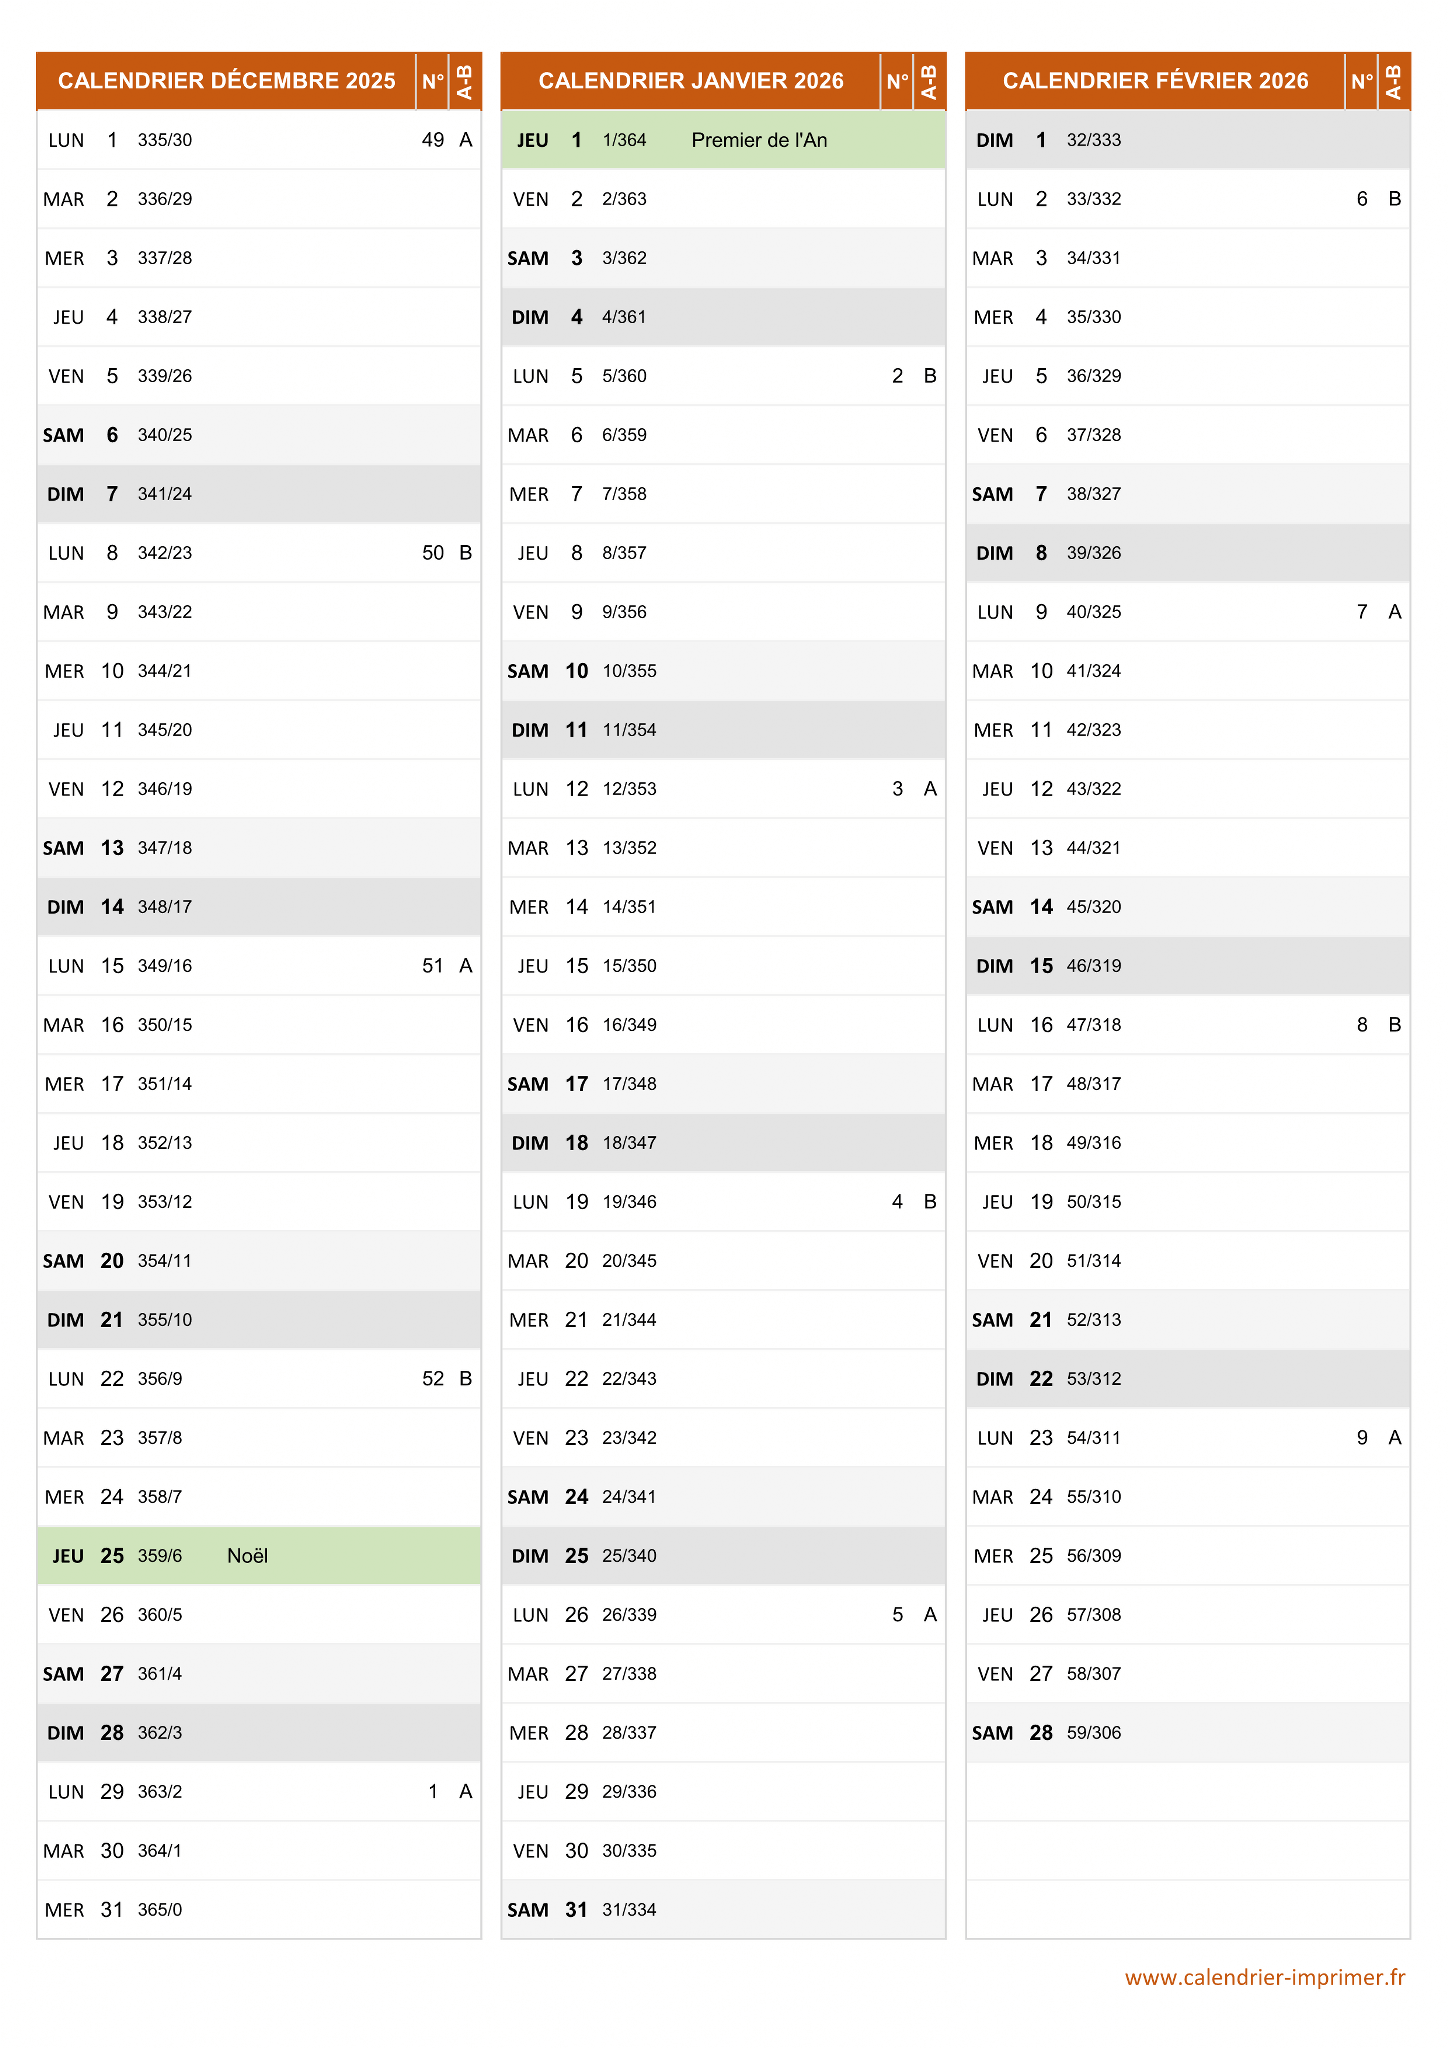Screen dimensions: 1448x2048
Task: Select week number 52 next to December 22
Action: coord(433,1379)
